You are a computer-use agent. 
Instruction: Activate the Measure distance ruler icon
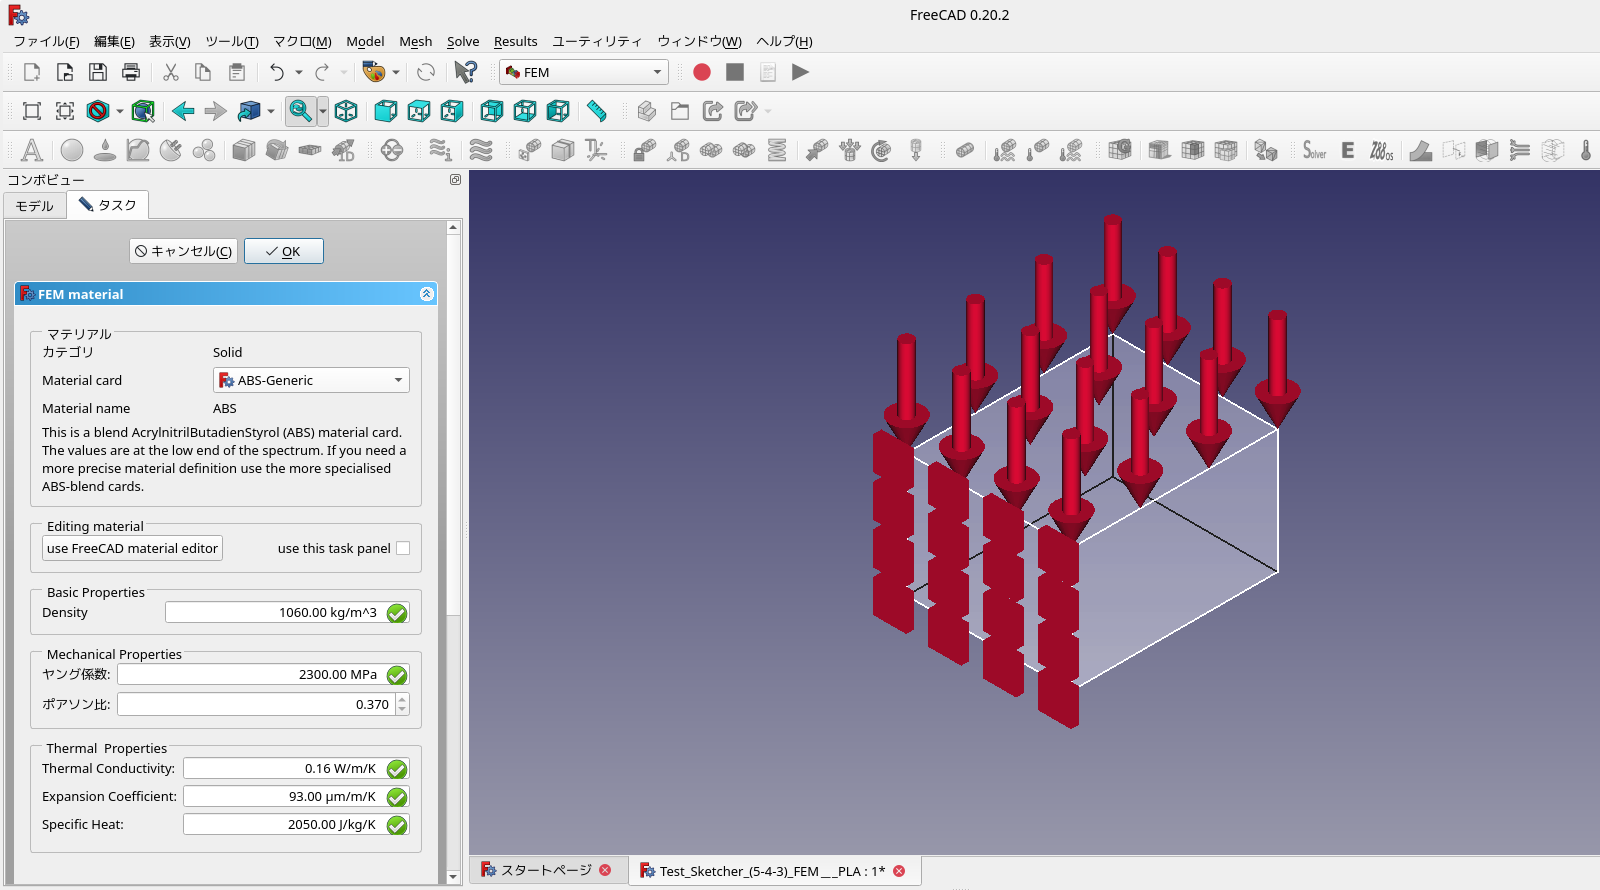597,111
